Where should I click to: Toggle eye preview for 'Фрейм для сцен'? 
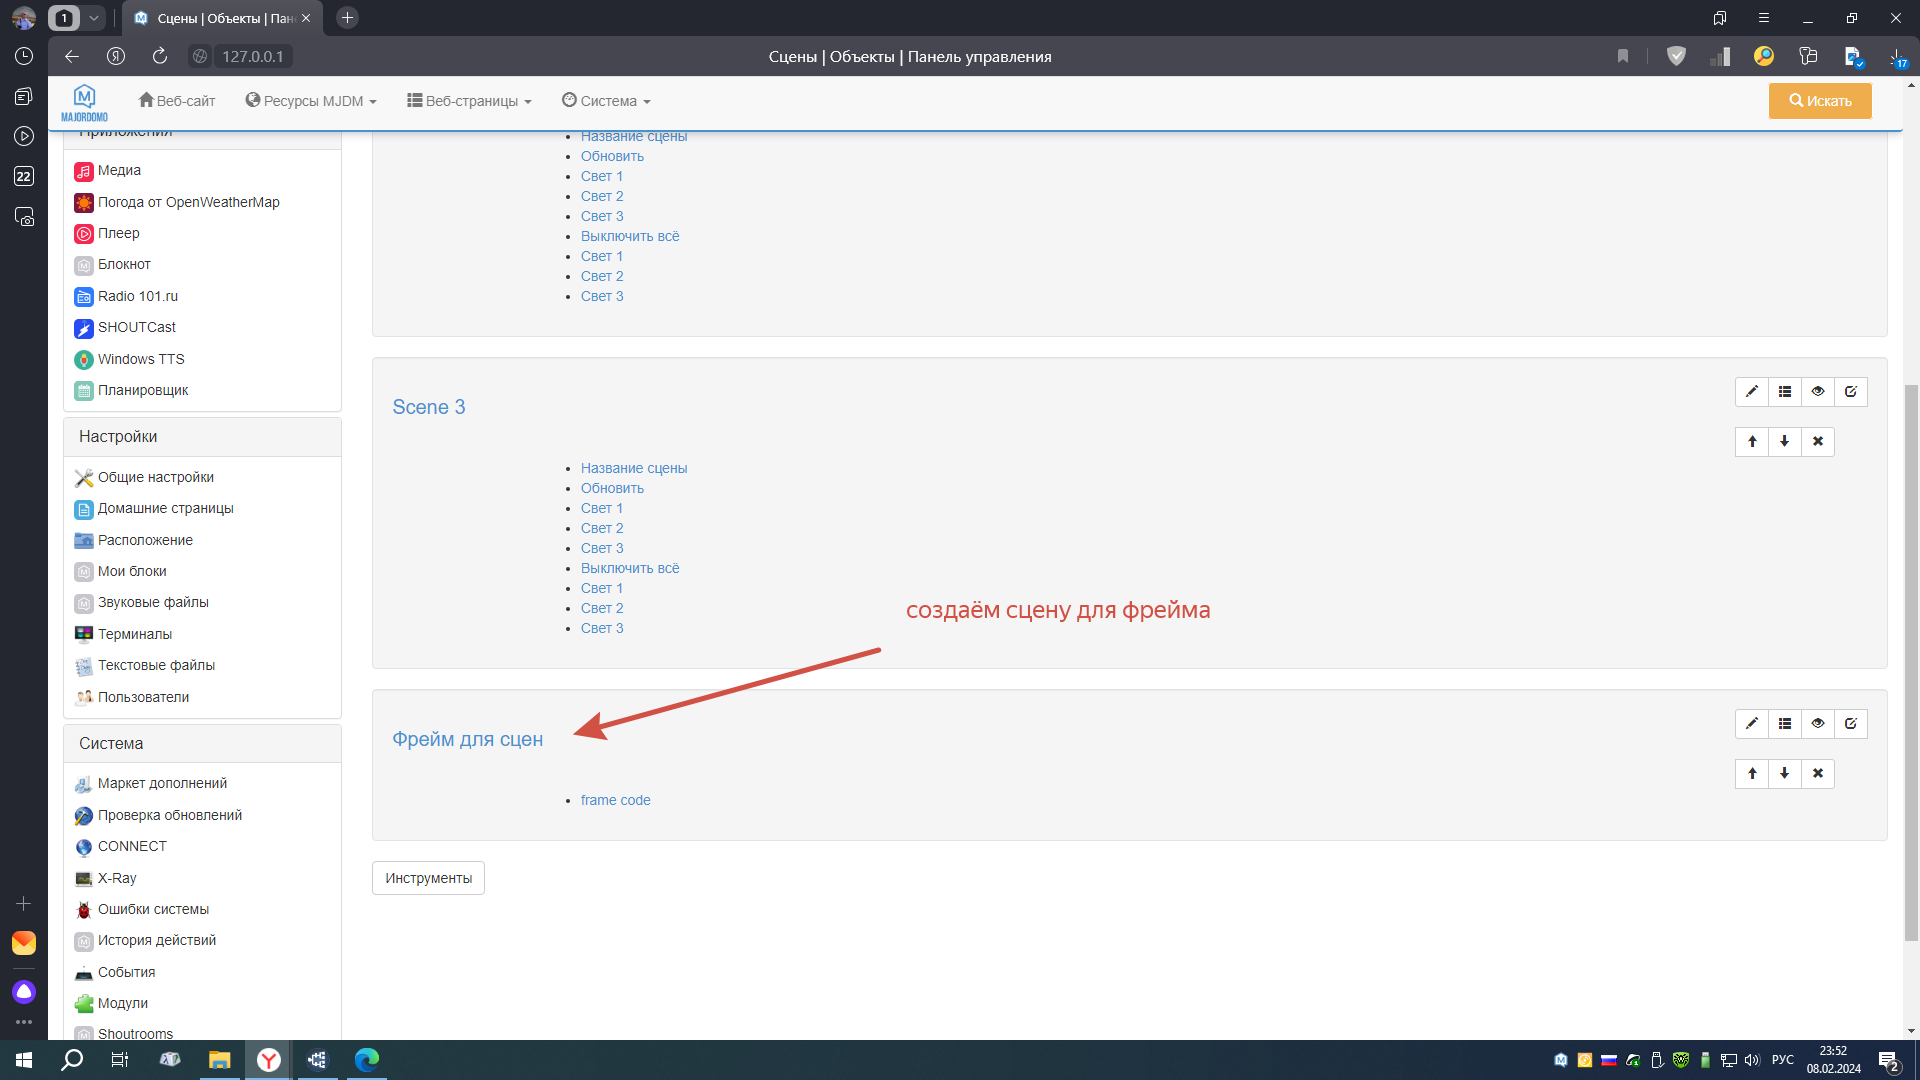1817,724
